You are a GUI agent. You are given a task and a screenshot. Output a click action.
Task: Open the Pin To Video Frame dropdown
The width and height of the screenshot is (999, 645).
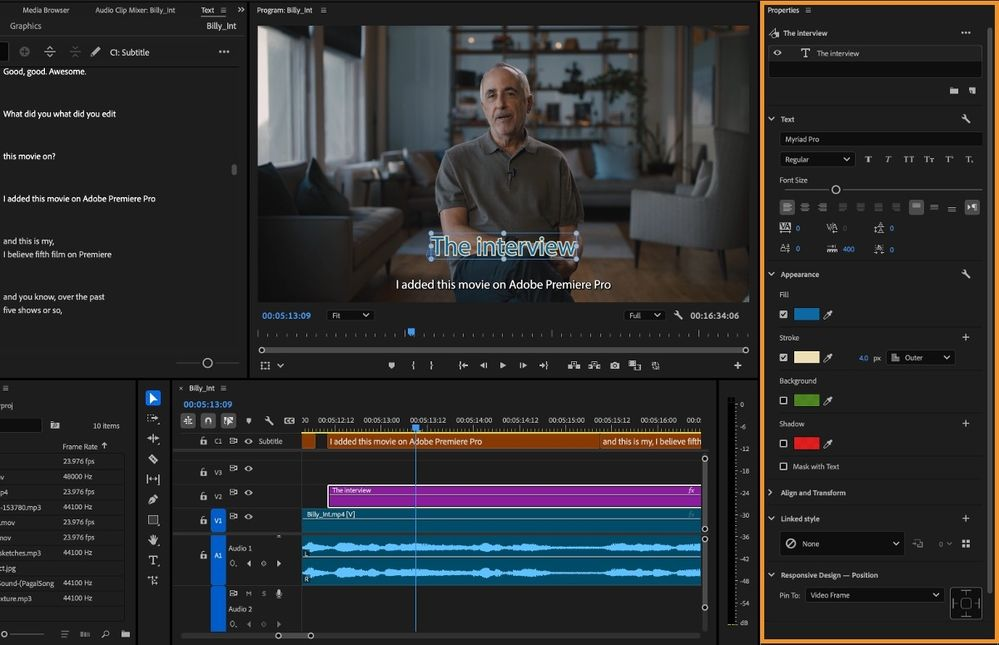click(x=874, y=595)
